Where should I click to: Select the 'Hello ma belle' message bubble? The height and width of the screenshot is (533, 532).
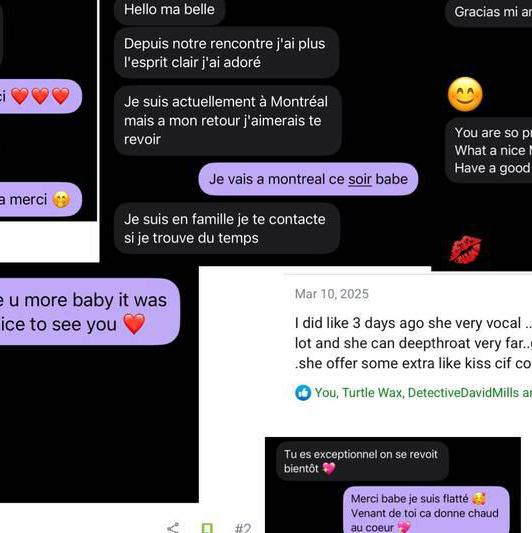(169, 10)
